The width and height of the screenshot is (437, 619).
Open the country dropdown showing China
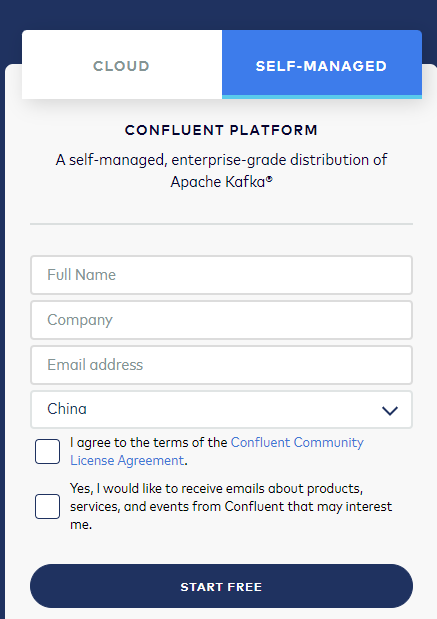point(221,409)
